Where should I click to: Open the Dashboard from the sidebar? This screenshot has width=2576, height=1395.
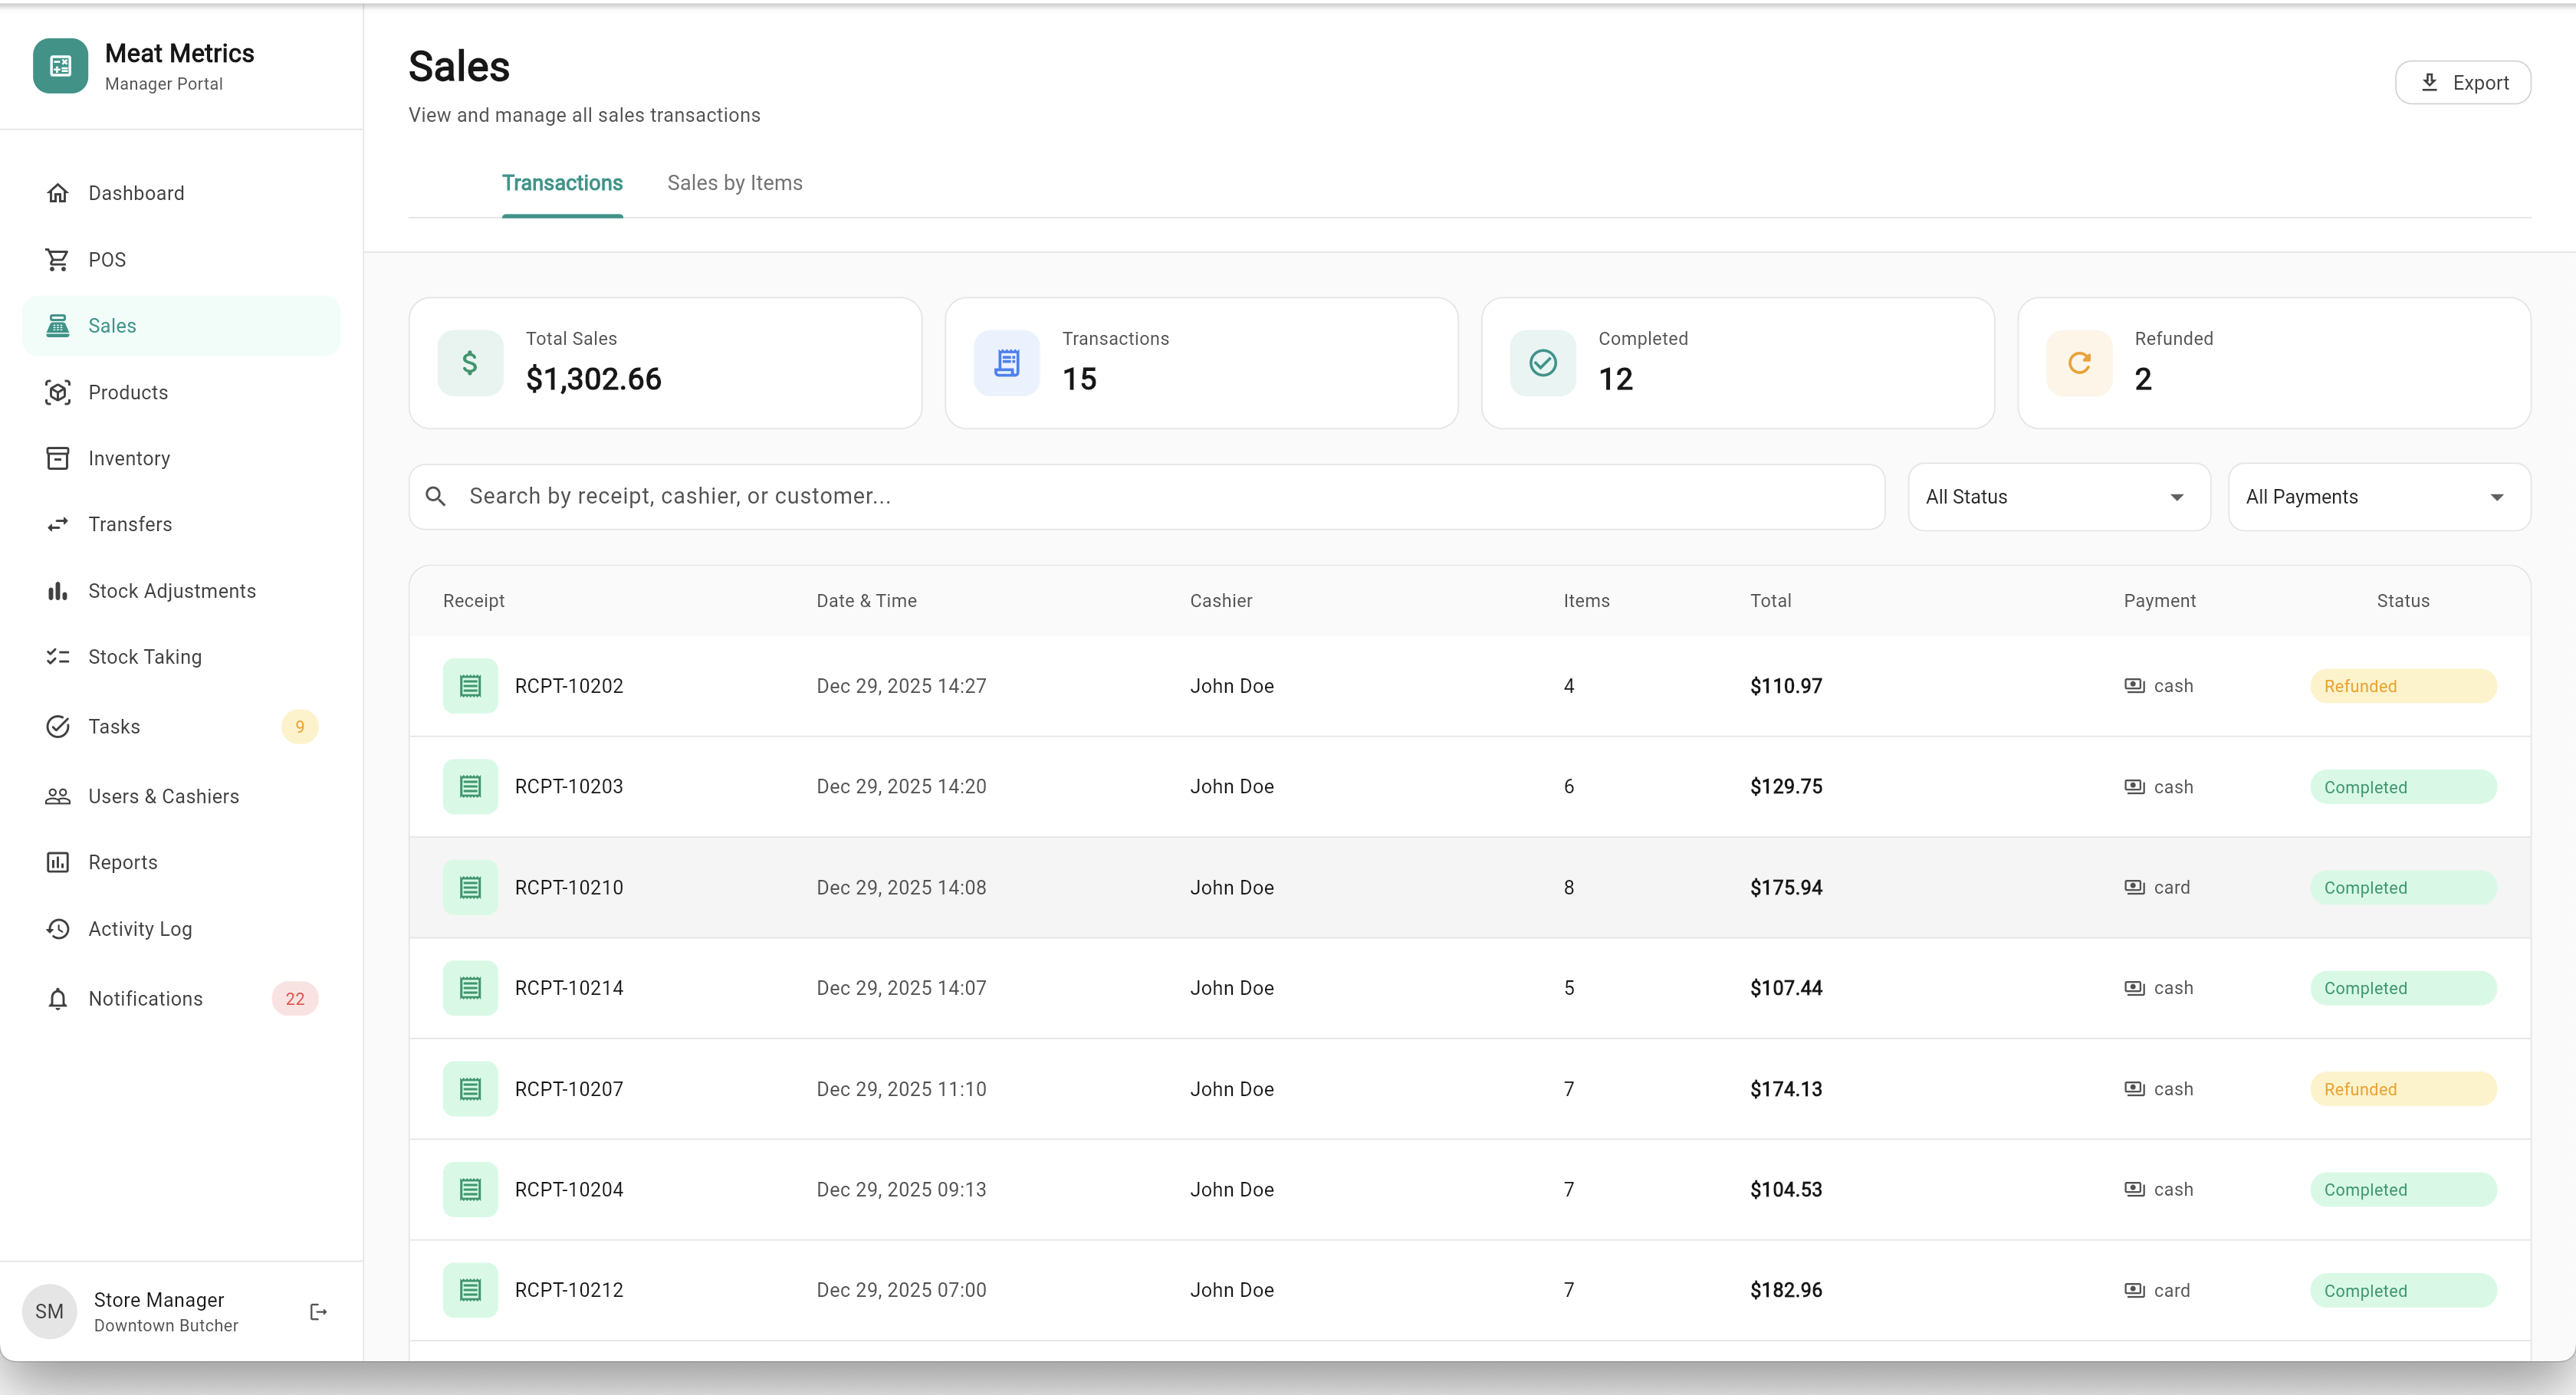tap(136, 192)
